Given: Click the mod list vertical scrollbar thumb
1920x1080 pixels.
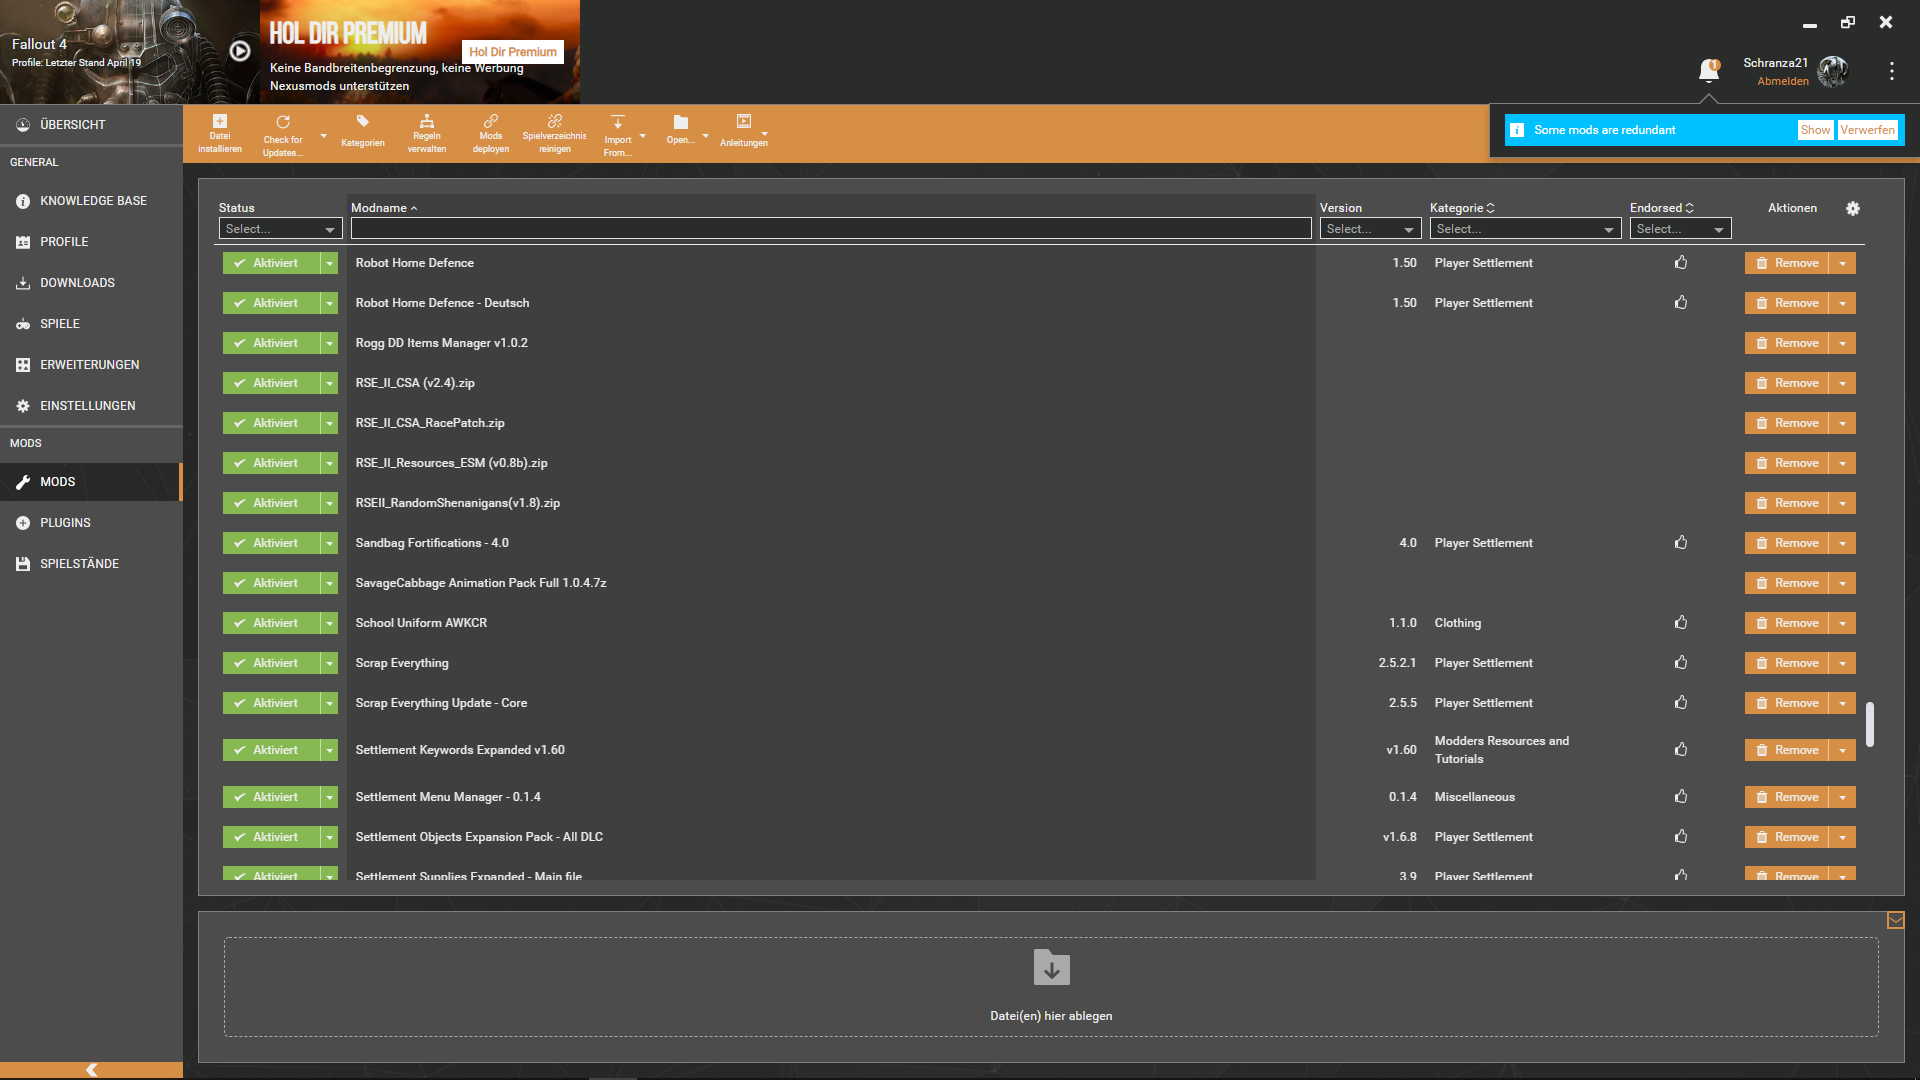Looking at the screenshot, I should (x=1869, y=724).
